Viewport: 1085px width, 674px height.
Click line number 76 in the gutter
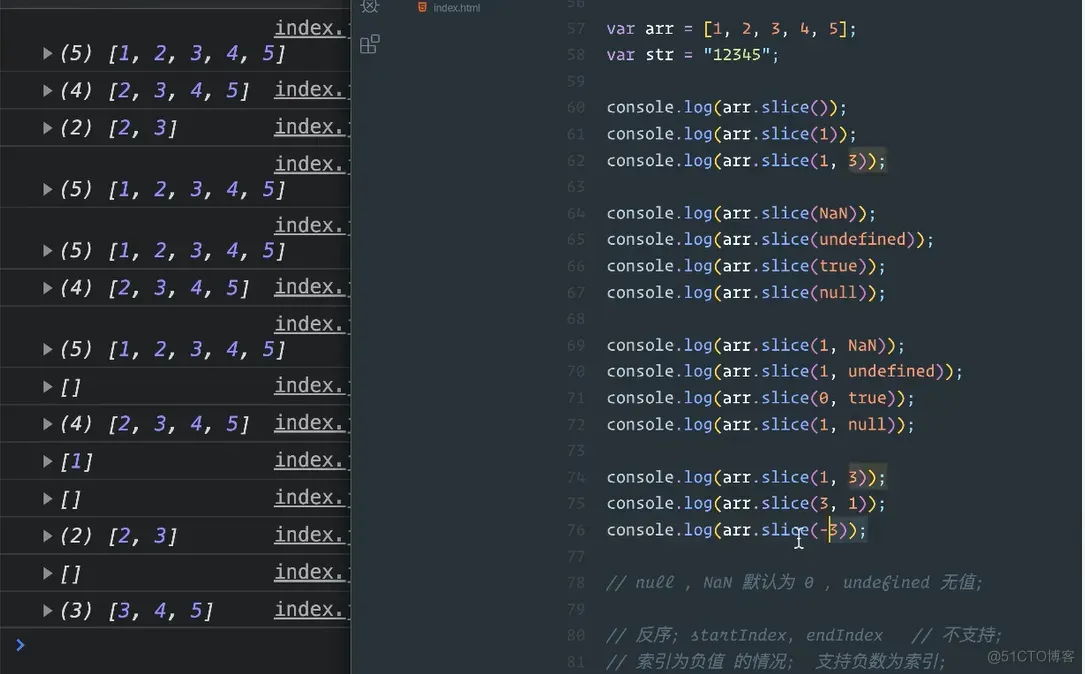576,530
